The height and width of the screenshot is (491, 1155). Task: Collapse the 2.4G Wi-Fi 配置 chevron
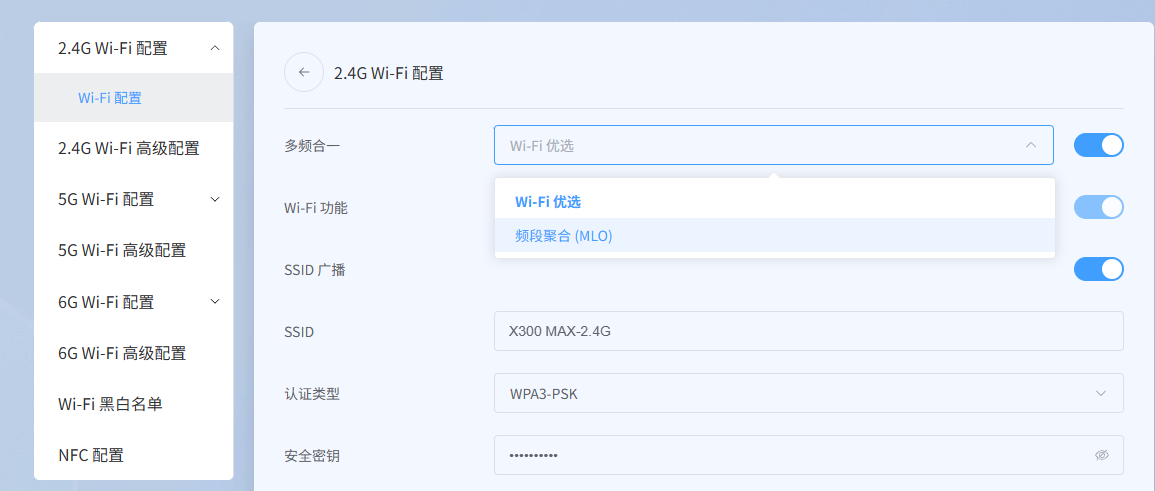[x=214, y=48]
